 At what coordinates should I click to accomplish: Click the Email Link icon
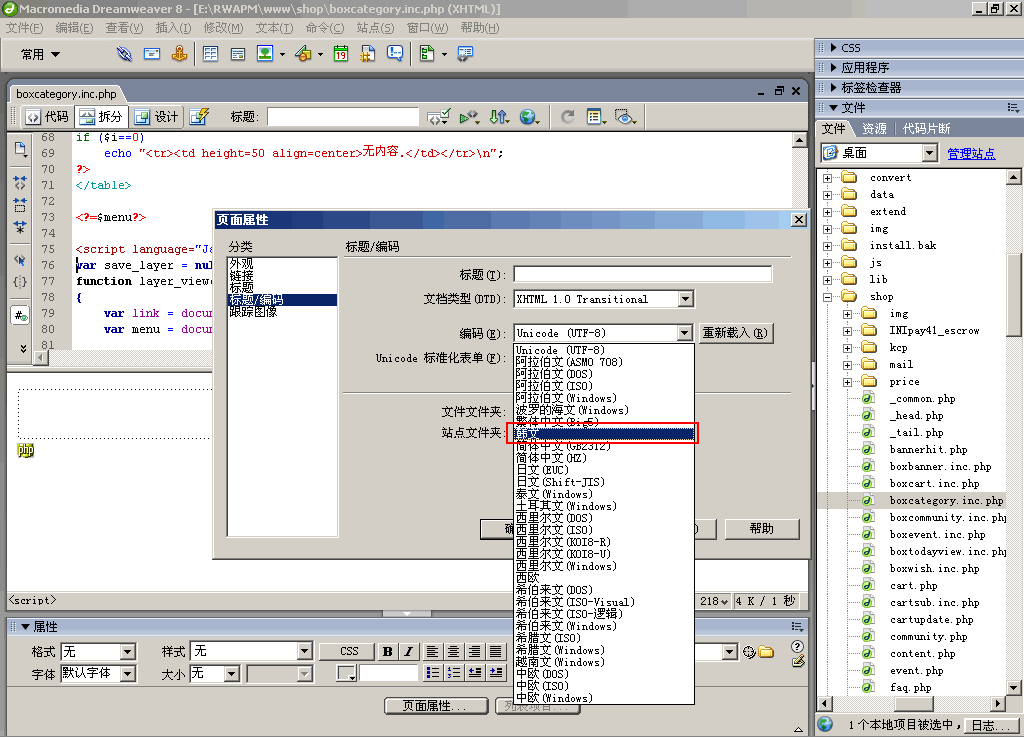point(152,54)
